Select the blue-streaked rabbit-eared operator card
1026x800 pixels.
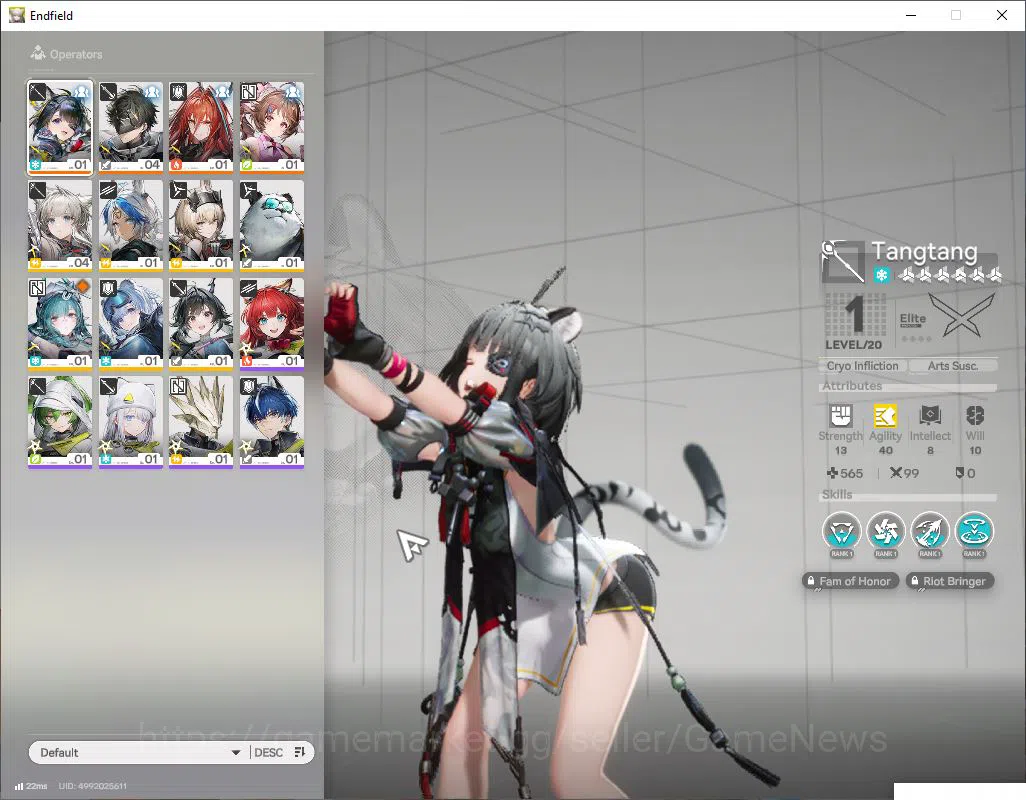click(x=130, y=226)
